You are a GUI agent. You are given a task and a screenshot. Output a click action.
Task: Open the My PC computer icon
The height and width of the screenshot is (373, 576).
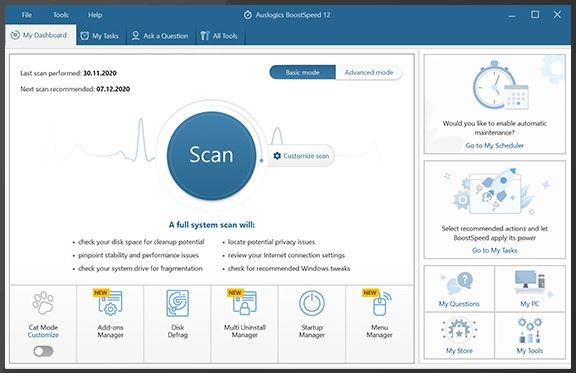tap(530, 283)
